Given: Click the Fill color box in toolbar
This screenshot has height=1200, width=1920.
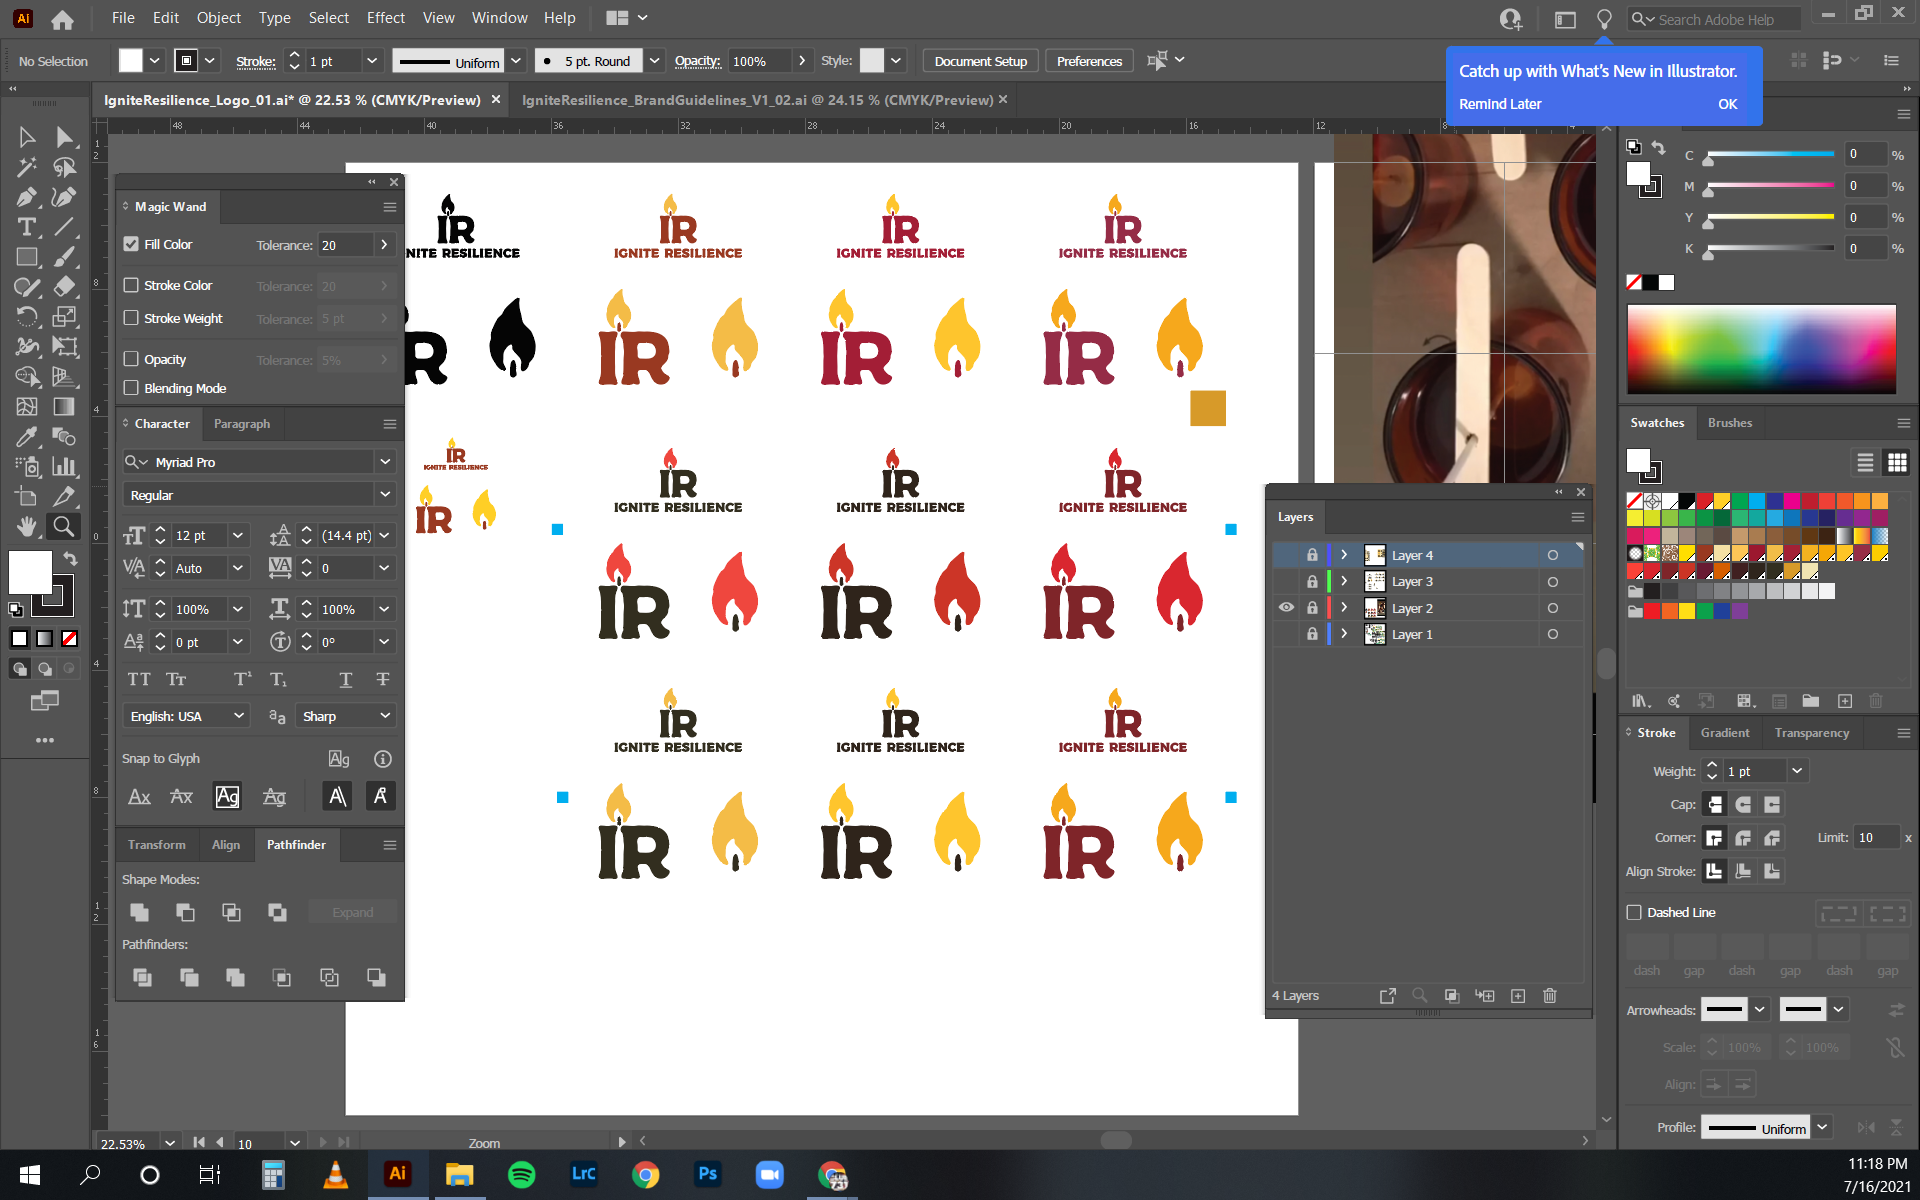Looking at the screenshot, I should 30,572.
